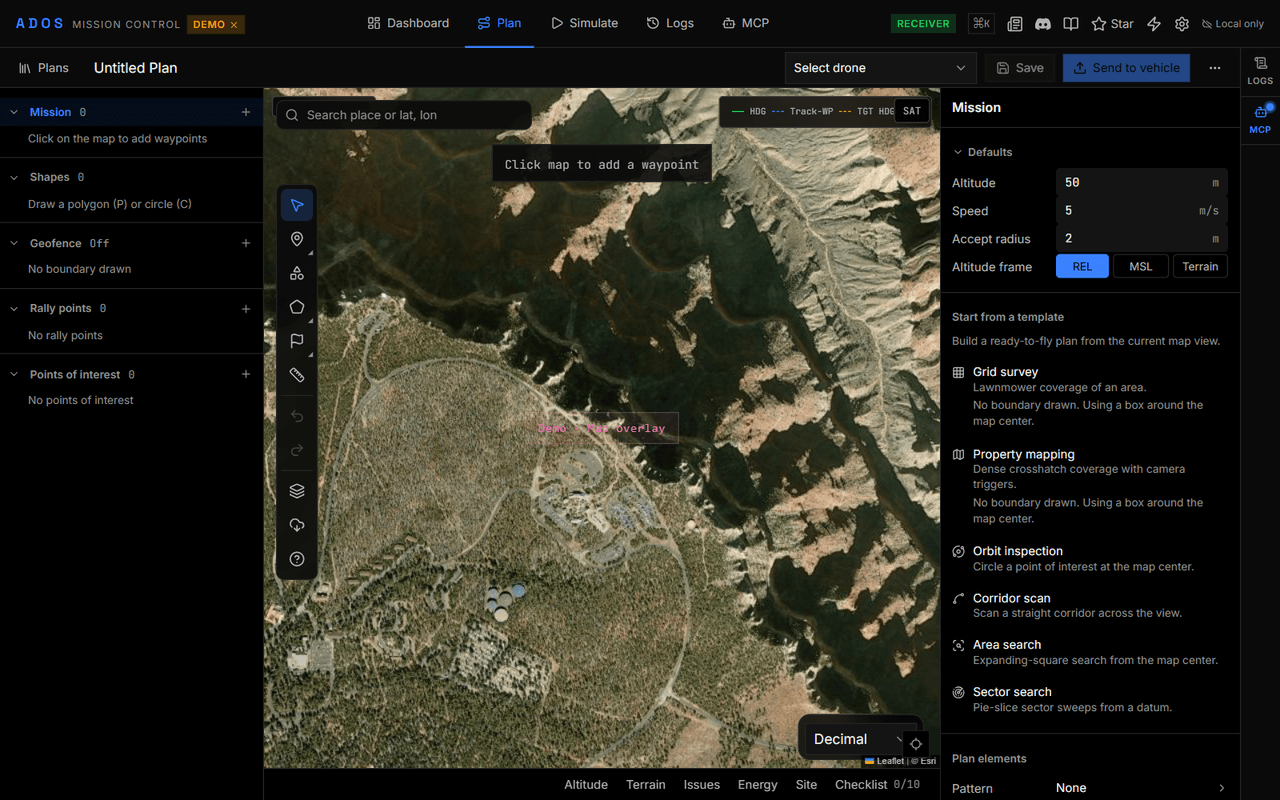The width and height of the screenshot is (1280, 800).
Task: Select MSL altitude frame
Action: 1141,266
